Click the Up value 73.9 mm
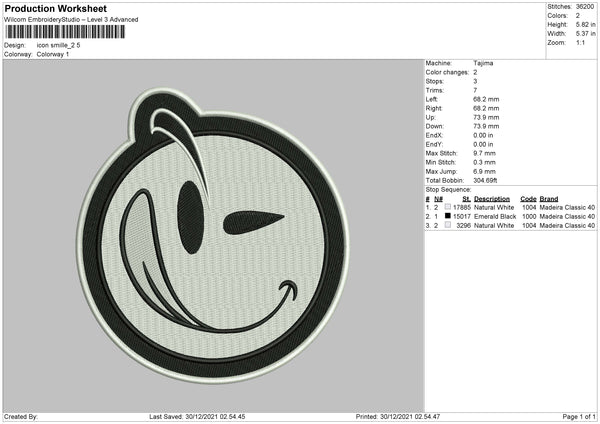600x424 pixels. tap(486, 117)
